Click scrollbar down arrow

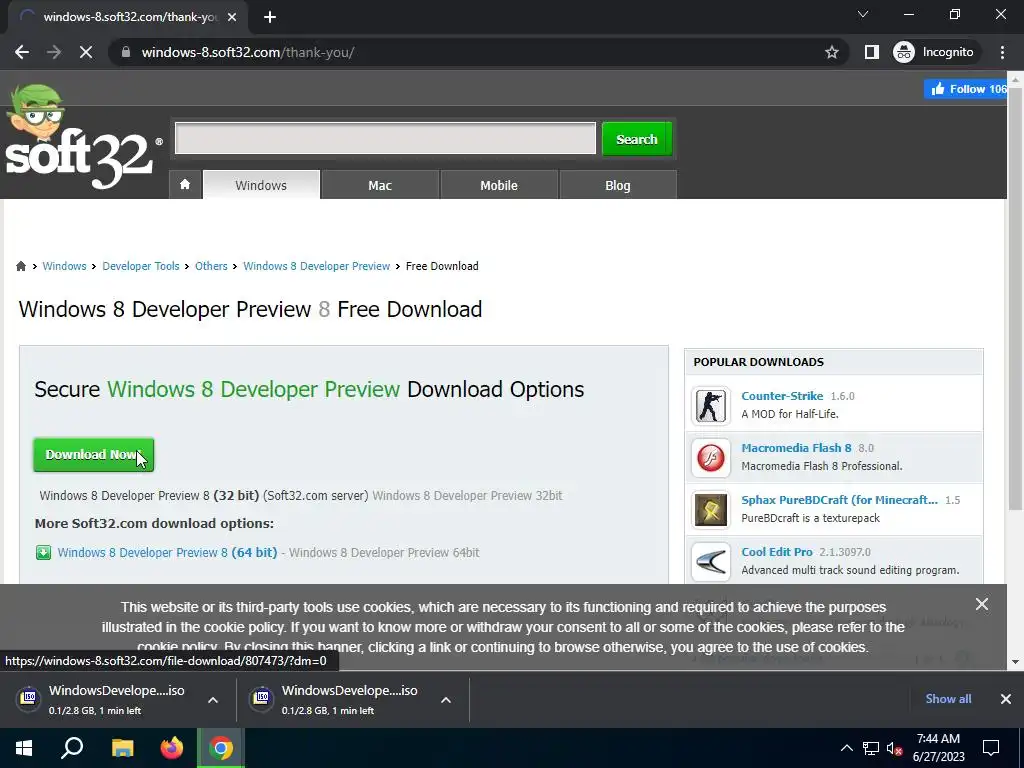tap(1015, 662)
